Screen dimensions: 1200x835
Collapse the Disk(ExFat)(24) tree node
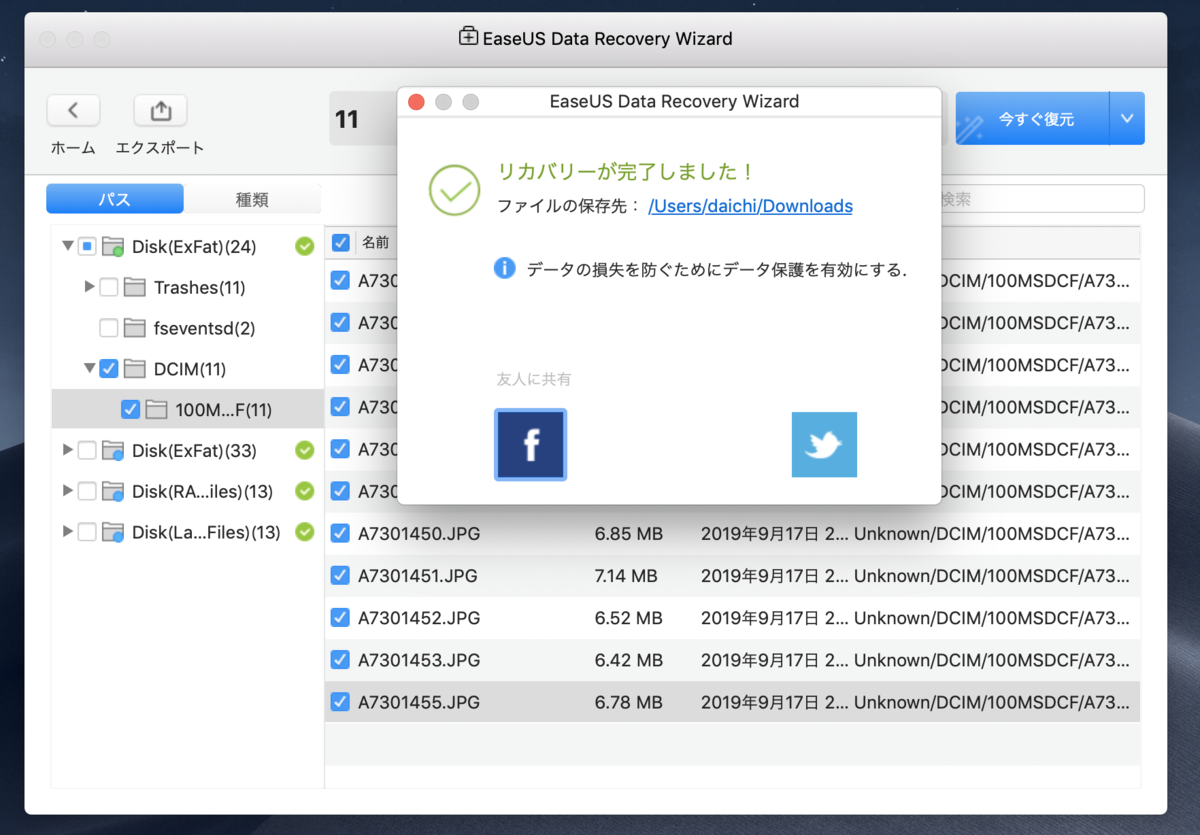point(67,246)
